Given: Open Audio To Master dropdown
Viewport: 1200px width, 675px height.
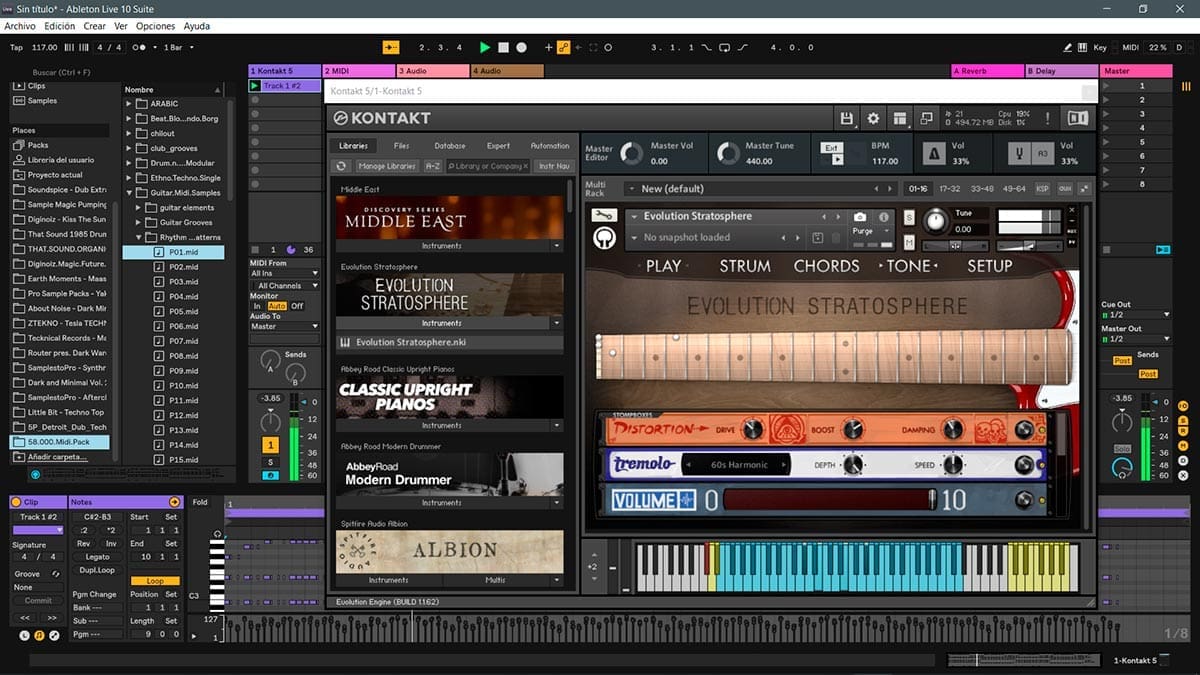Looking at the screenshot, I should click(x=284, y=326).
